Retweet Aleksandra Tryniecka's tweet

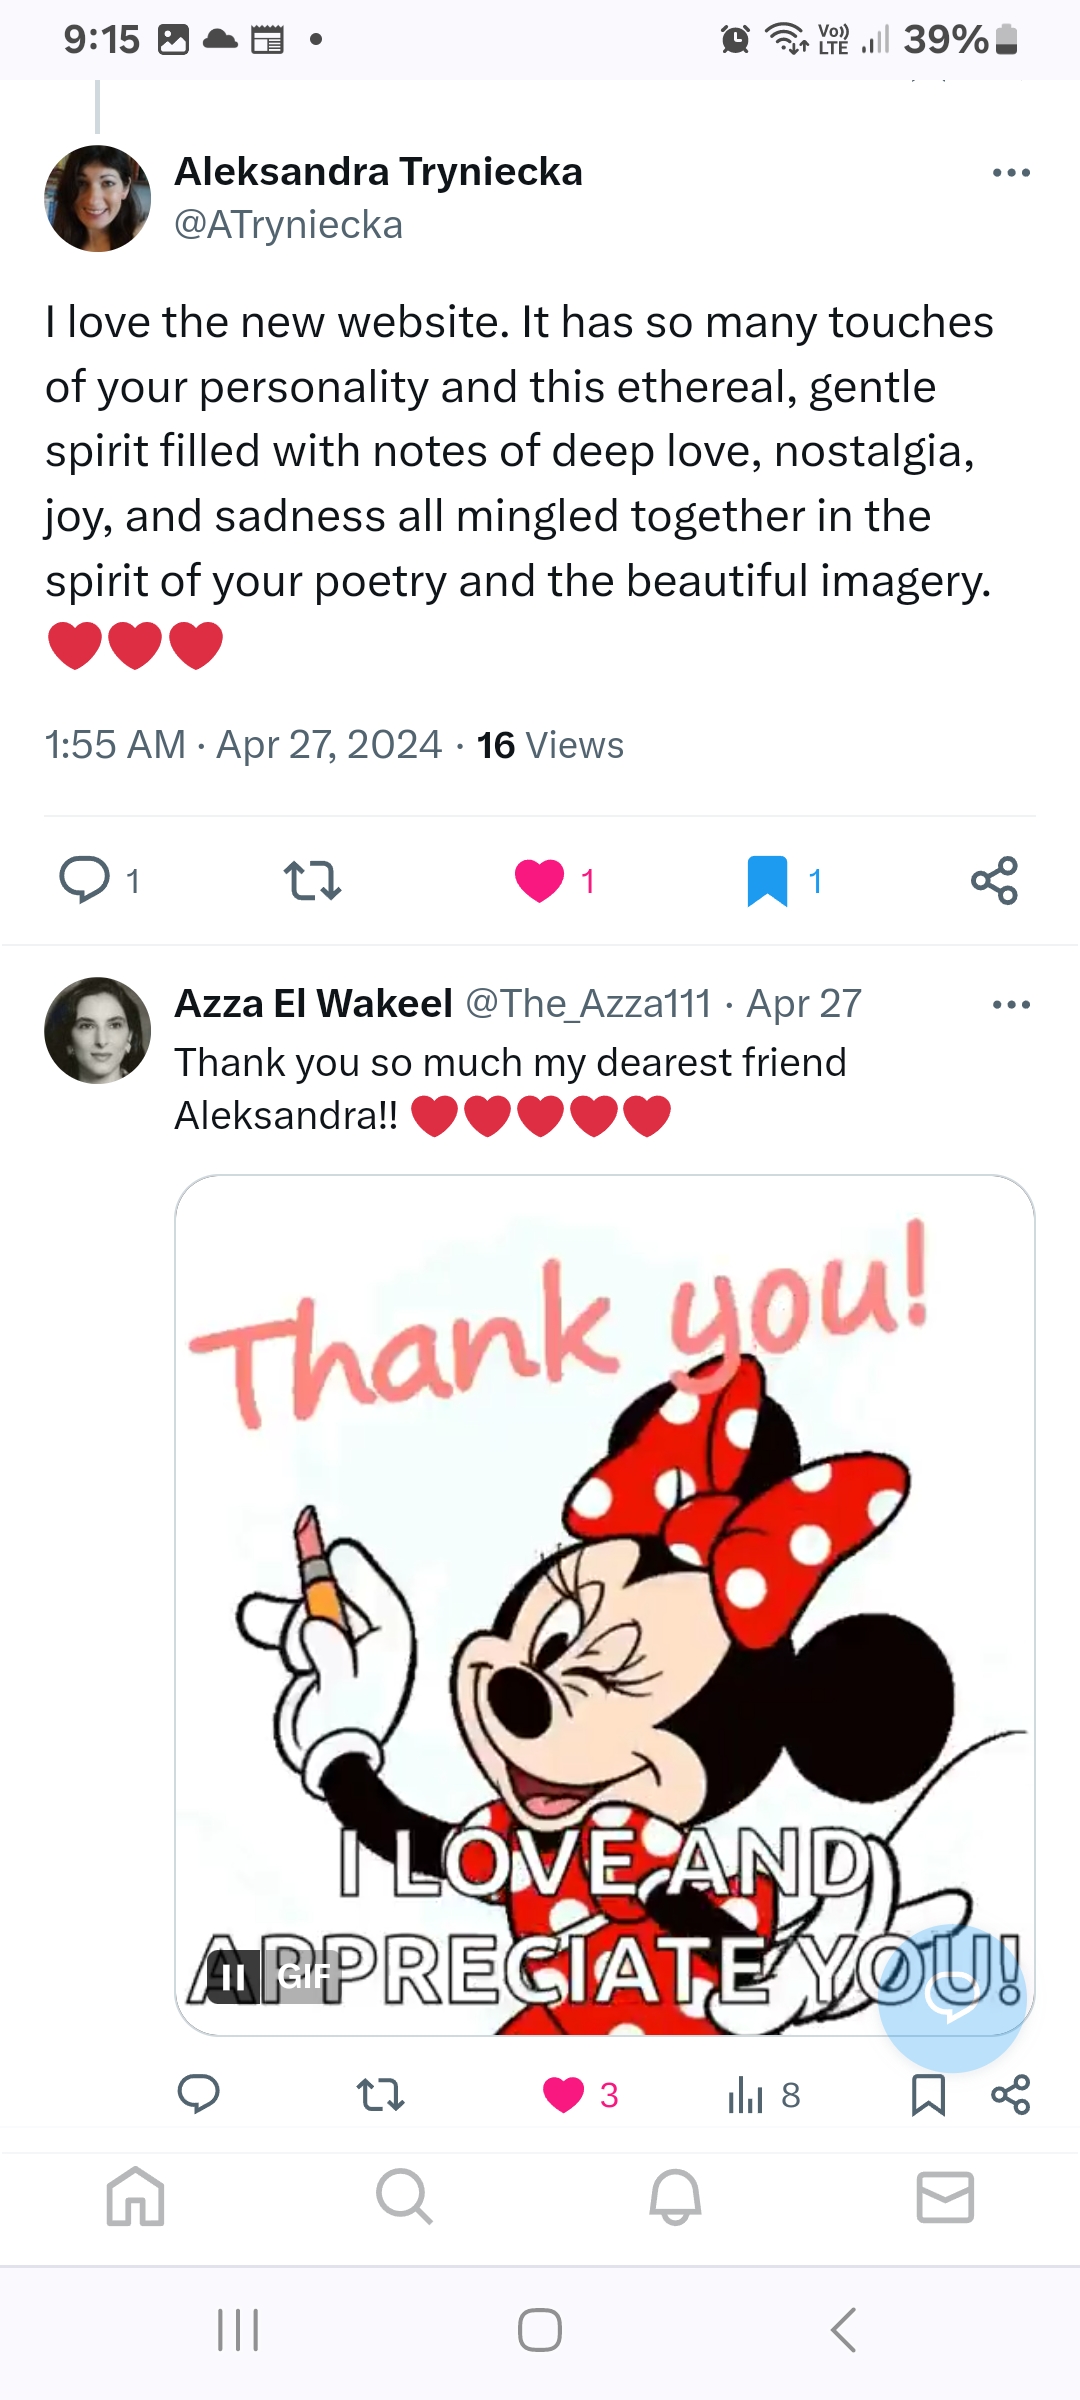(312, 880)
